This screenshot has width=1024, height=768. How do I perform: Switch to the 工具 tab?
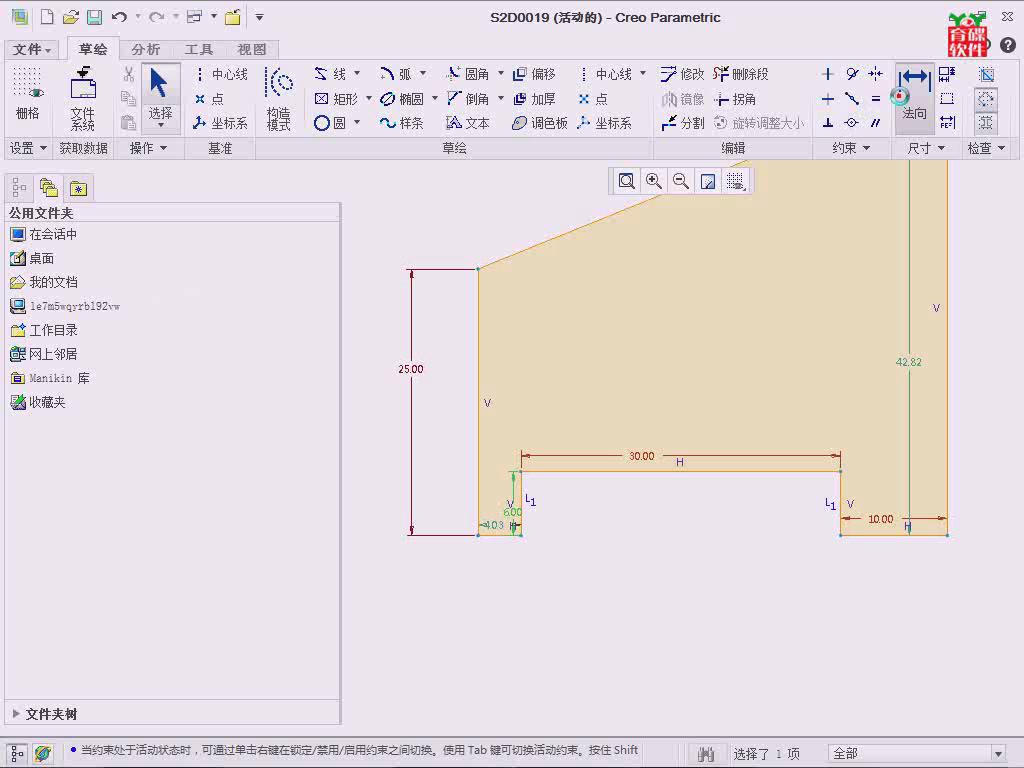199,50
